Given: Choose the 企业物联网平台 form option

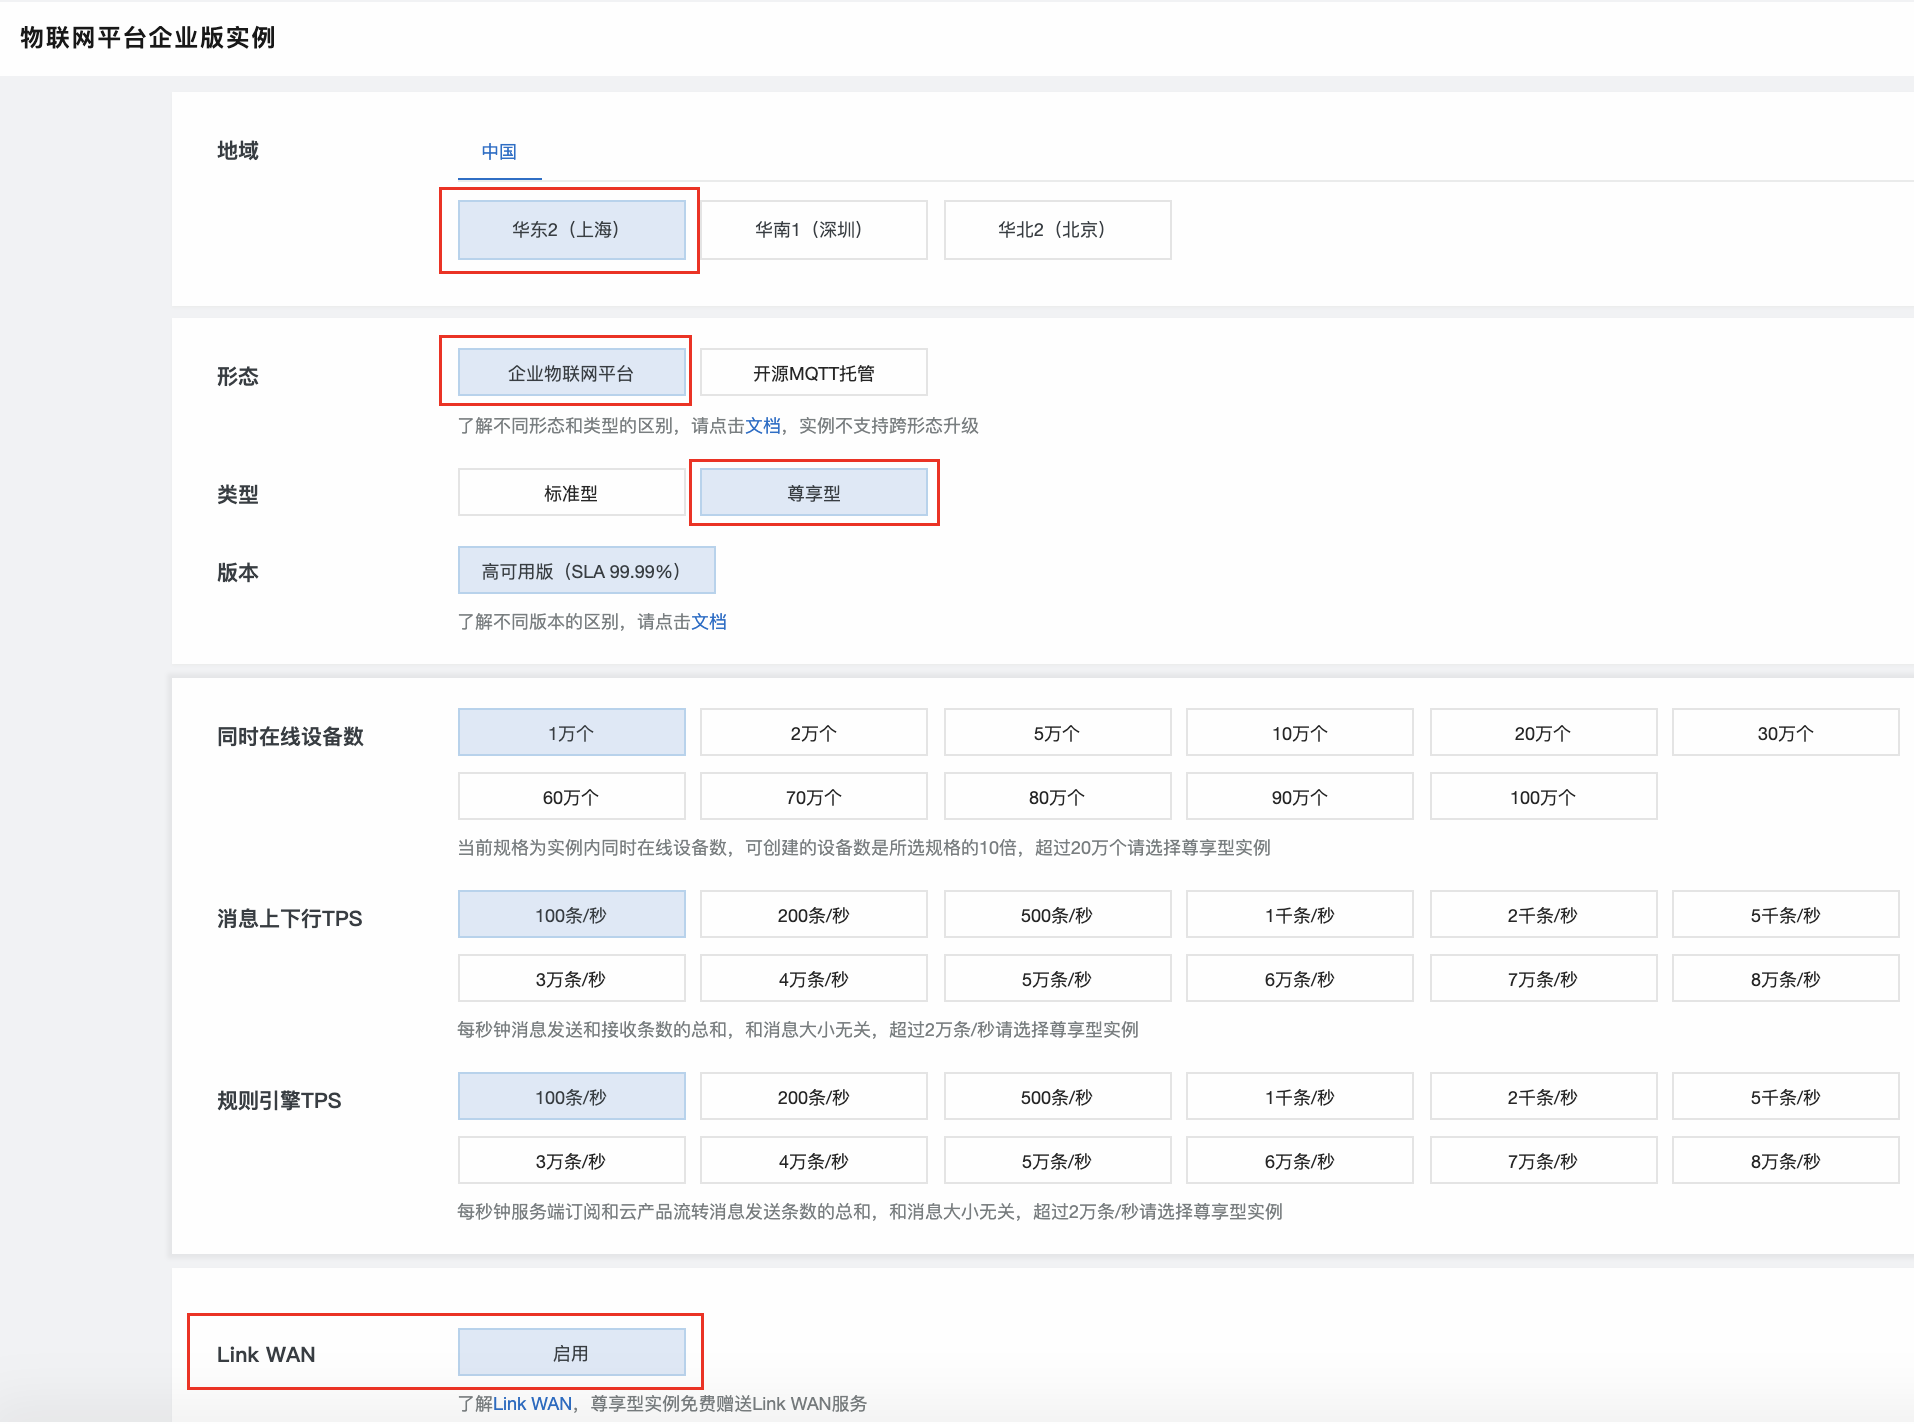Looking at the screenshot, I should [571, 373].
